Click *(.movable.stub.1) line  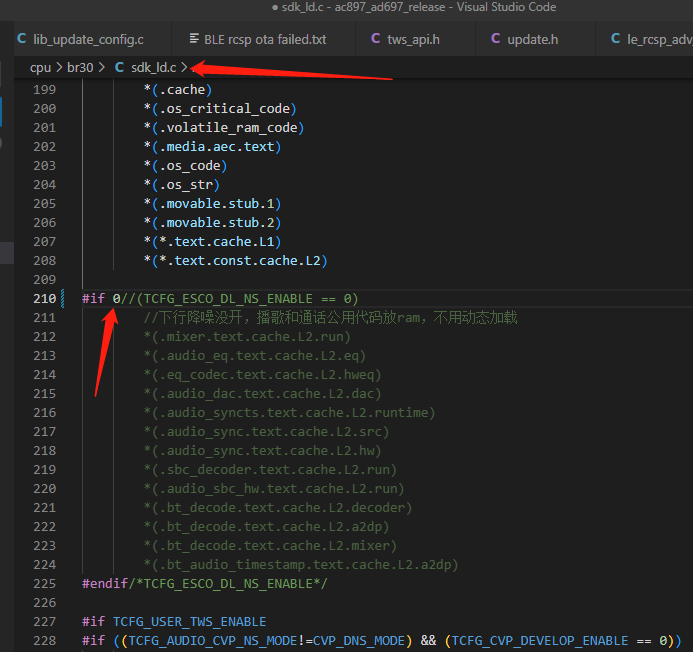[x=212, y=204]
